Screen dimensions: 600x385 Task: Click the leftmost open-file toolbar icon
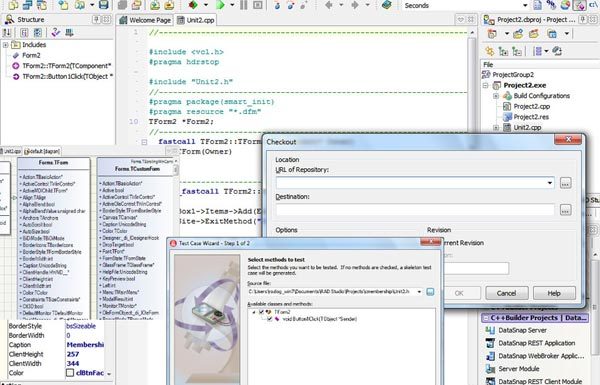click(x=13, y=5)
